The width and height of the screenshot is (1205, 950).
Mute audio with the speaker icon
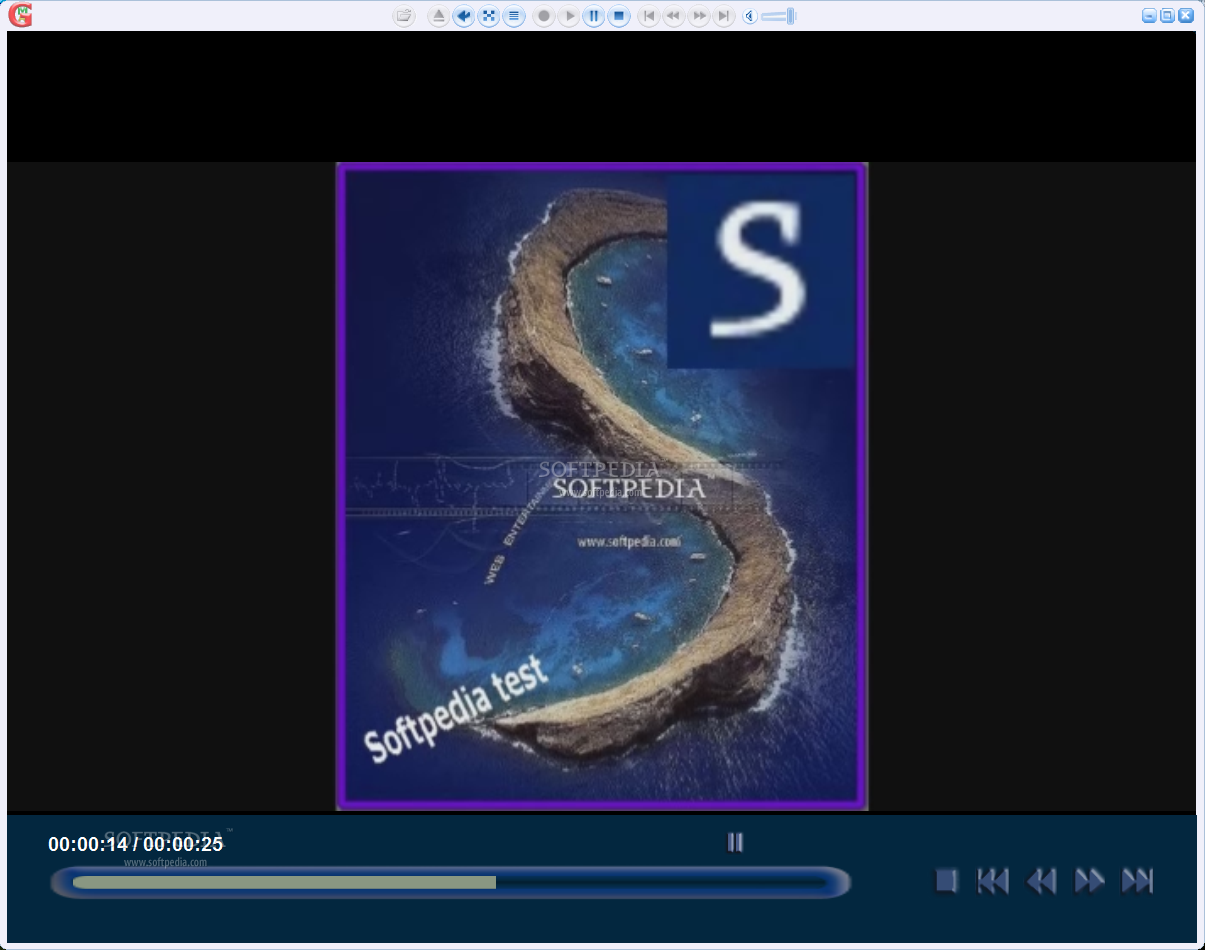coord(750,16)
